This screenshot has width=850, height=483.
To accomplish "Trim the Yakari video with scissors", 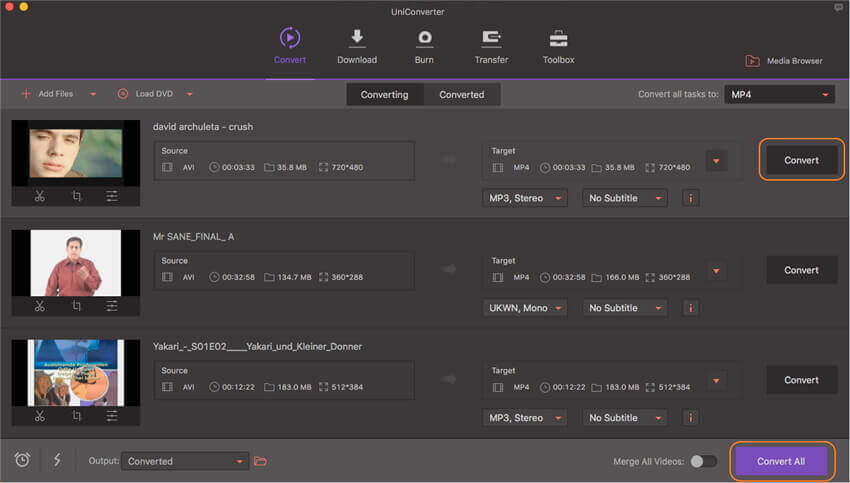I will click(40, 416).
